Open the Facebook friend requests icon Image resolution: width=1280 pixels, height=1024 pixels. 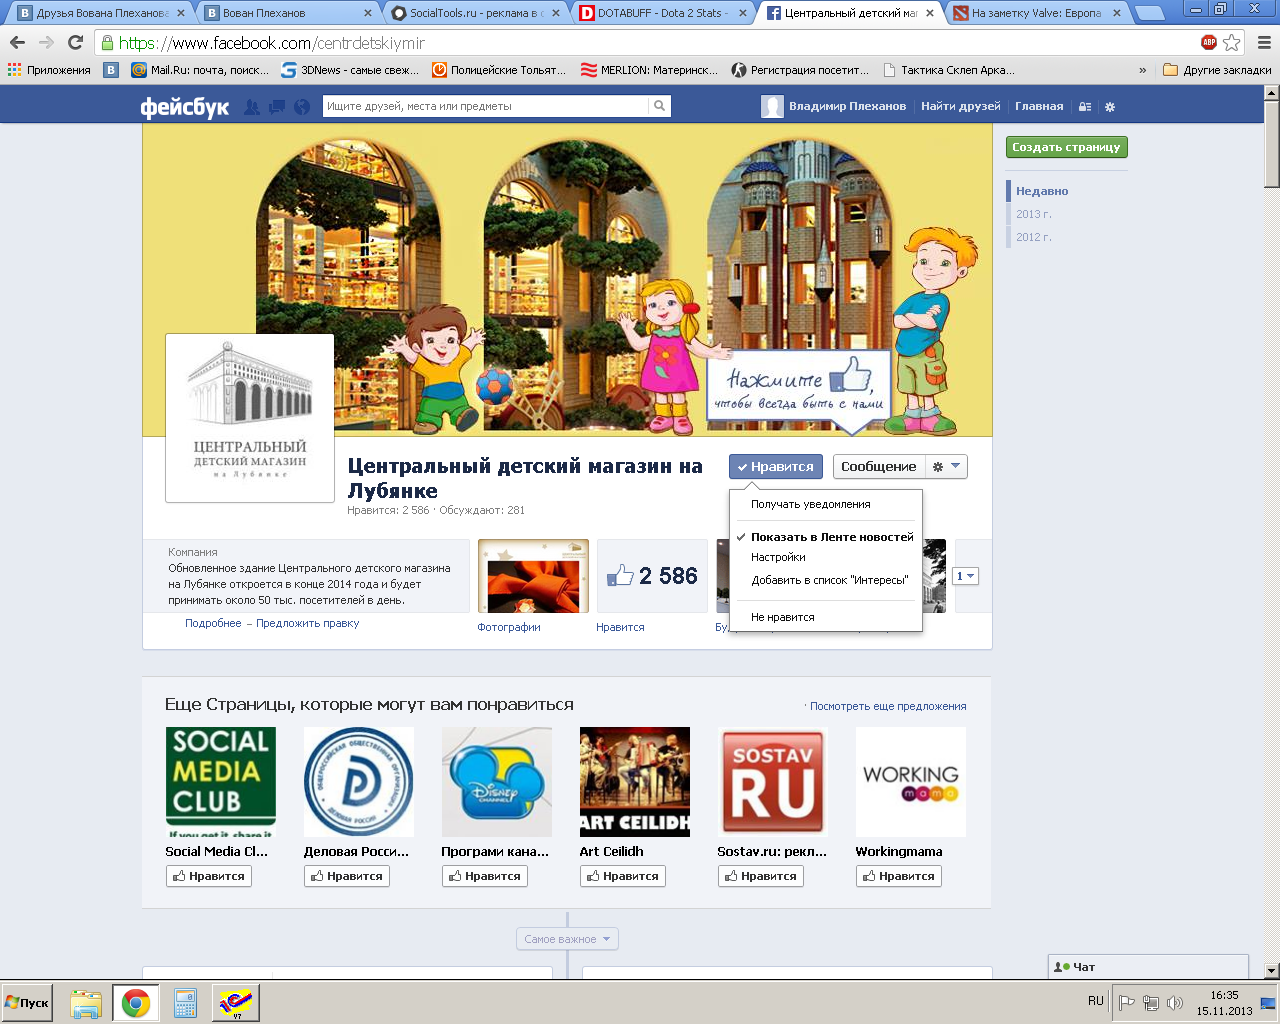click(x=252, y=106)
